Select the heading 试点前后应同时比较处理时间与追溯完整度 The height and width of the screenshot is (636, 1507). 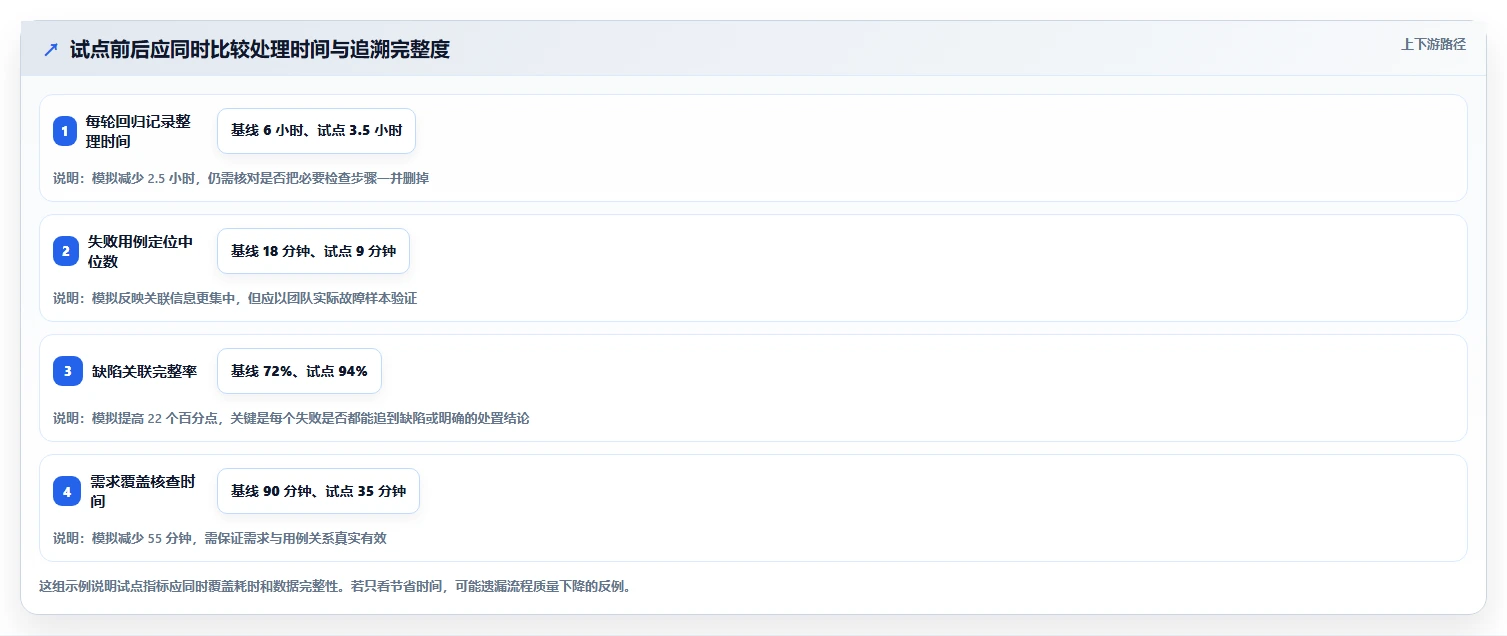coord(260,49)
